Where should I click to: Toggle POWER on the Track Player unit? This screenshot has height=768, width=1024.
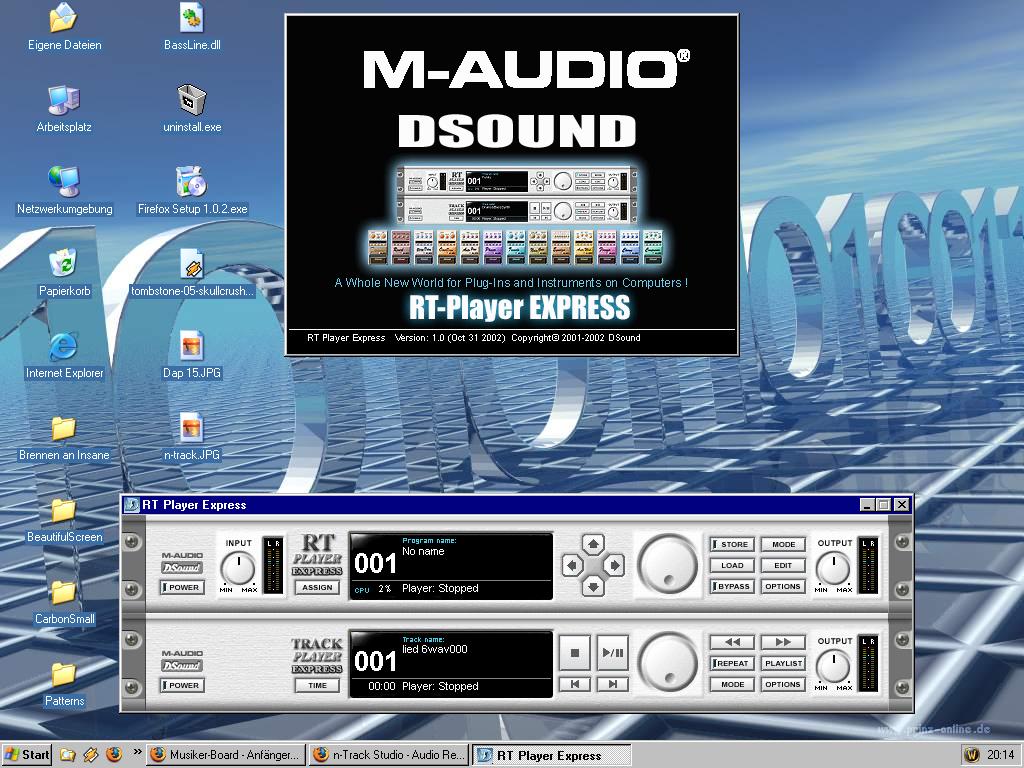(182, 685)
